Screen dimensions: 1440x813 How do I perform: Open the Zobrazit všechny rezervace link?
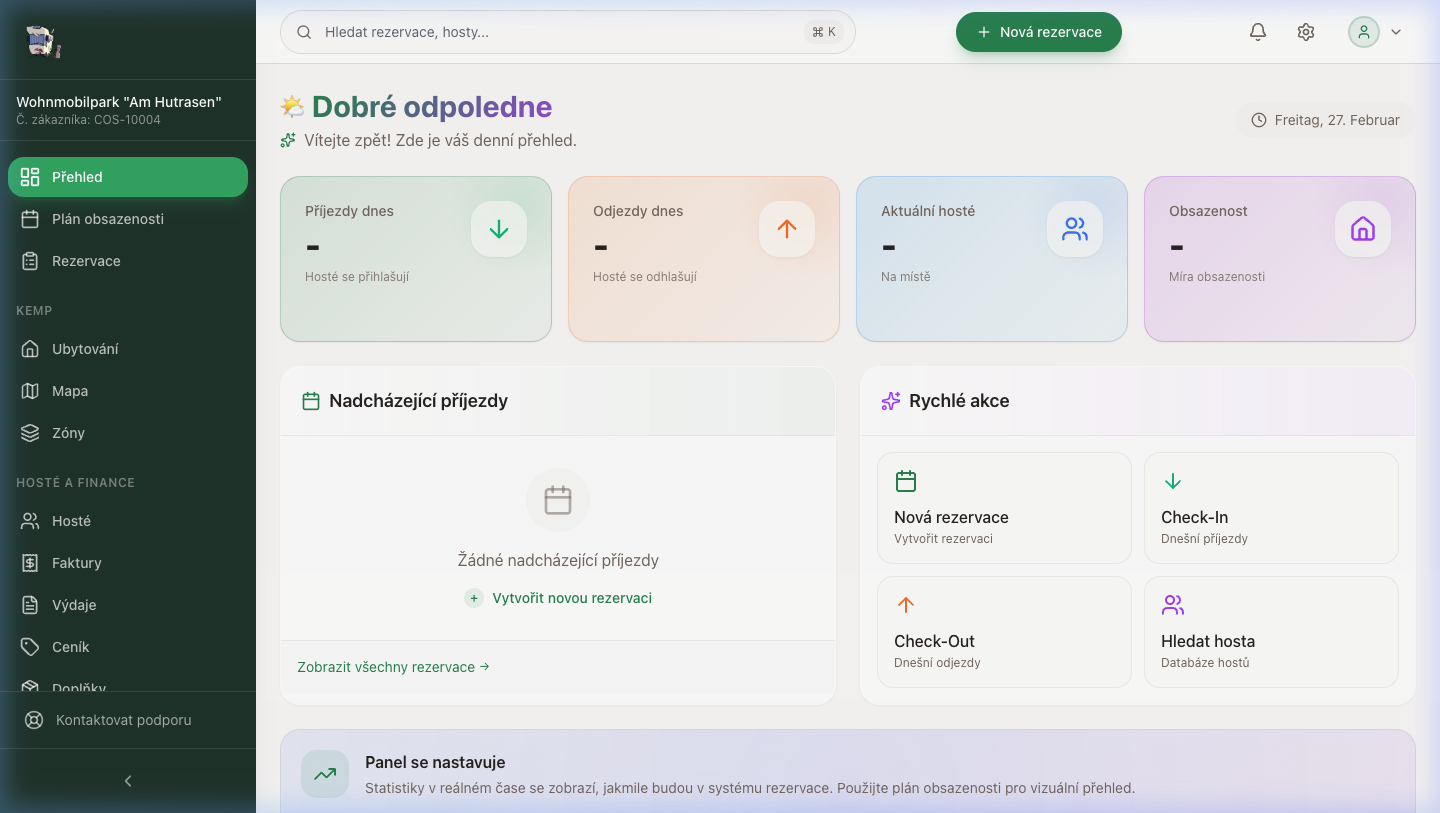coord(392,666)
